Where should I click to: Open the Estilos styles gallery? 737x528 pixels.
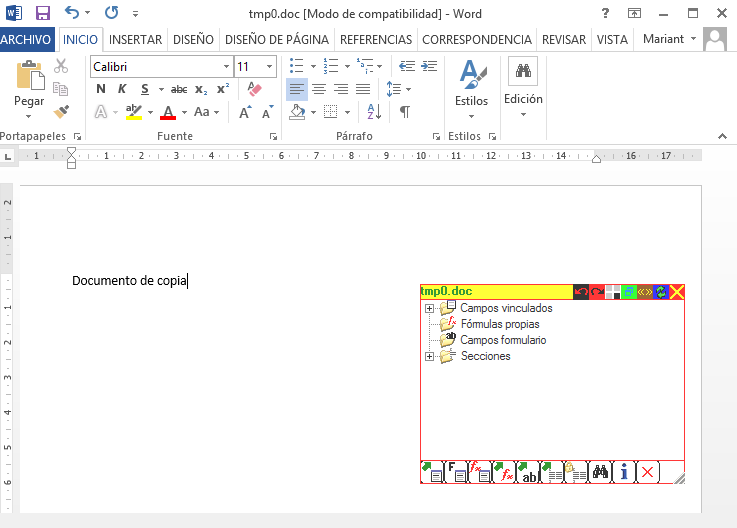click(x=471, y=89)
